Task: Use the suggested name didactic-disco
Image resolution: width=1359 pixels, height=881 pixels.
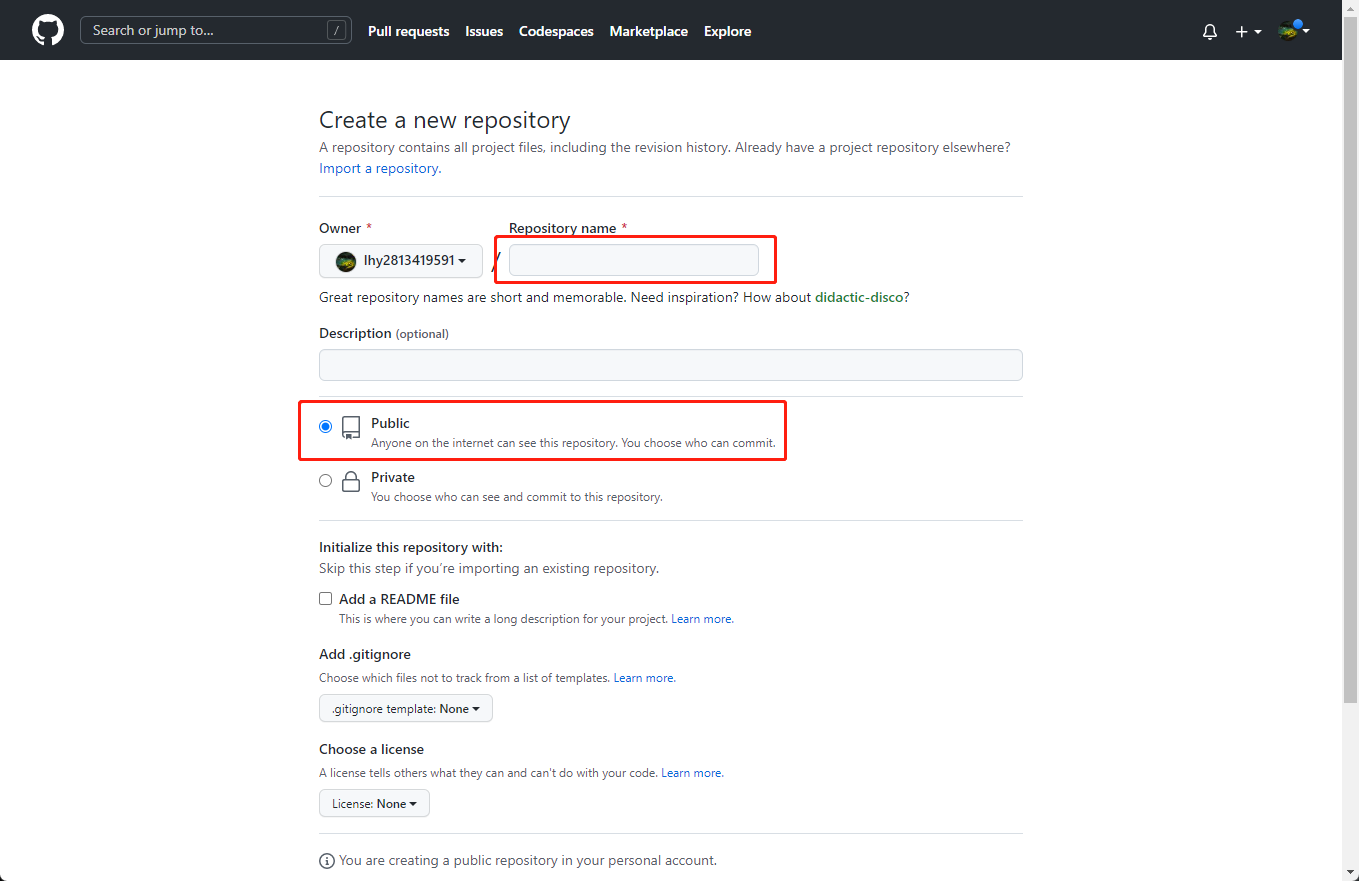Action: [x=859, y=297]
